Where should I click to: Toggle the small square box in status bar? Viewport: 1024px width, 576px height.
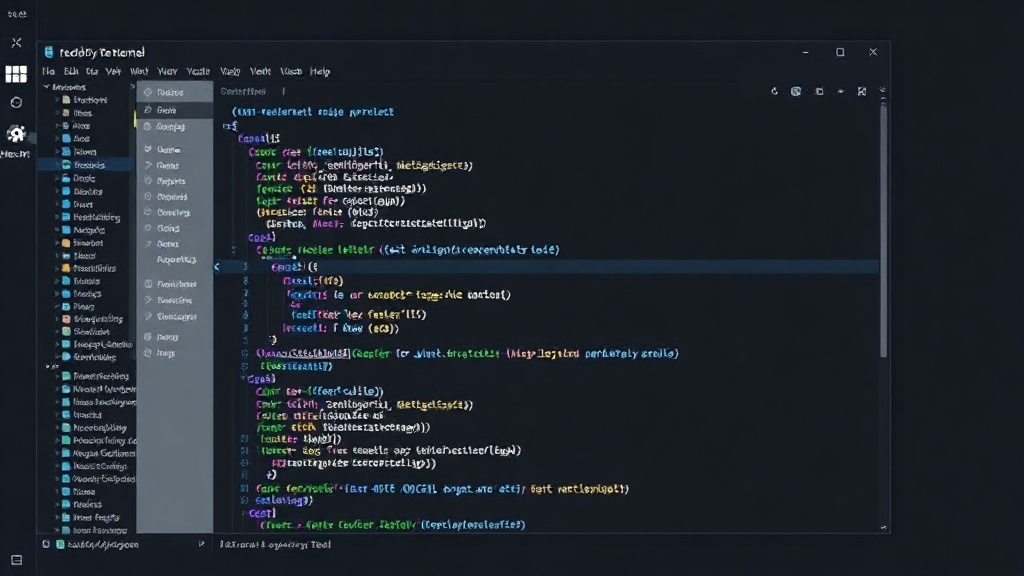coord(46,544)
